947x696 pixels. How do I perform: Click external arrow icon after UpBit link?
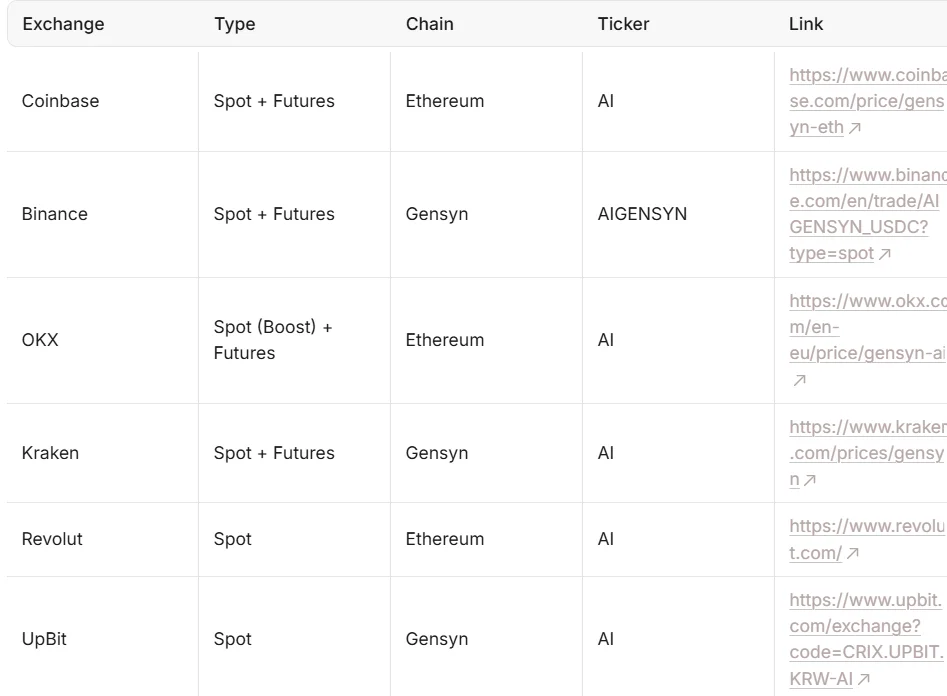click(x=864, y=680)
